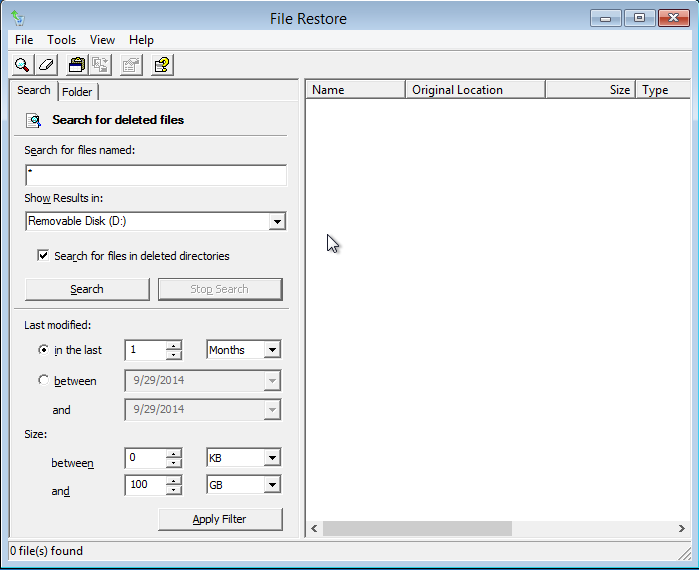Image resolution: width=699 pixels, height=570 pixels.
Task: Select the 'in the last' radio button
Action: [43, 350]
